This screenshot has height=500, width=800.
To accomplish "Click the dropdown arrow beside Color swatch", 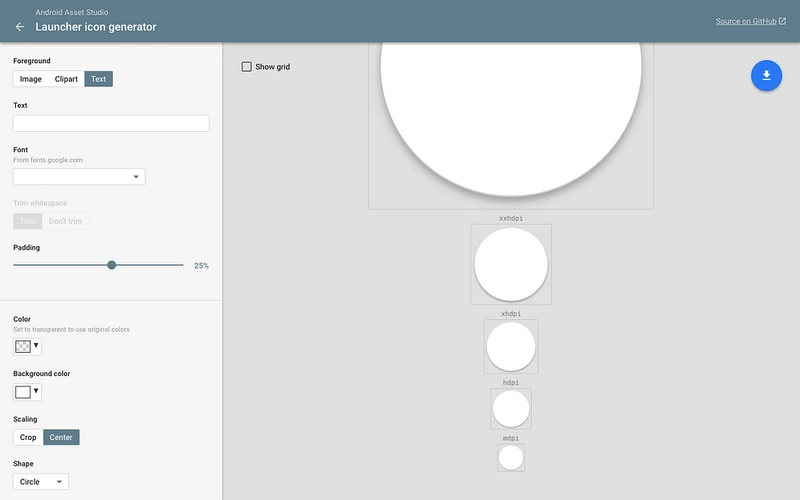I will 36,345.
